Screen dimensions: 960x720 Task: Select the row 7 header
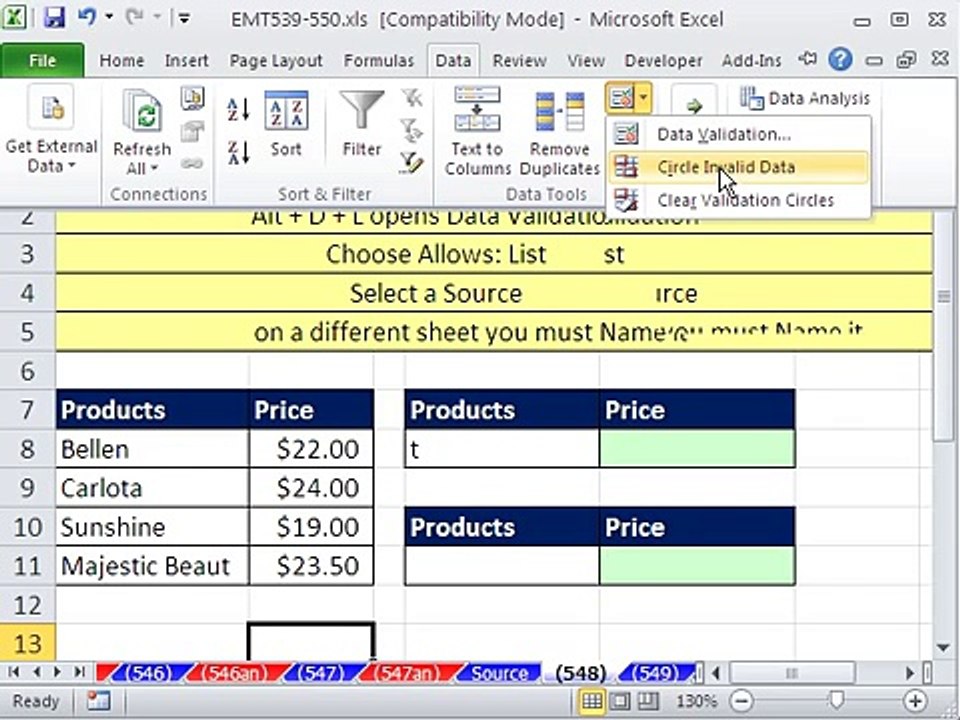(x=28, y=410)
